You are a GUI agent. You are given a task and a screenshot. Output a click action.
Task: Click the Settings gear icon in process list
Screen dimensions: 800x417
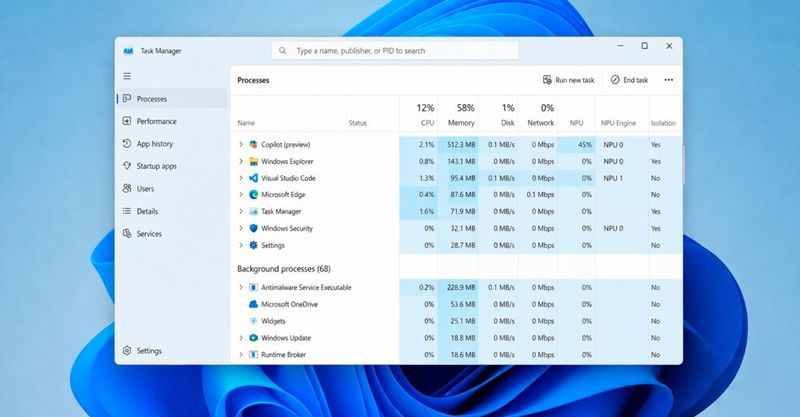tap(254, 245)
